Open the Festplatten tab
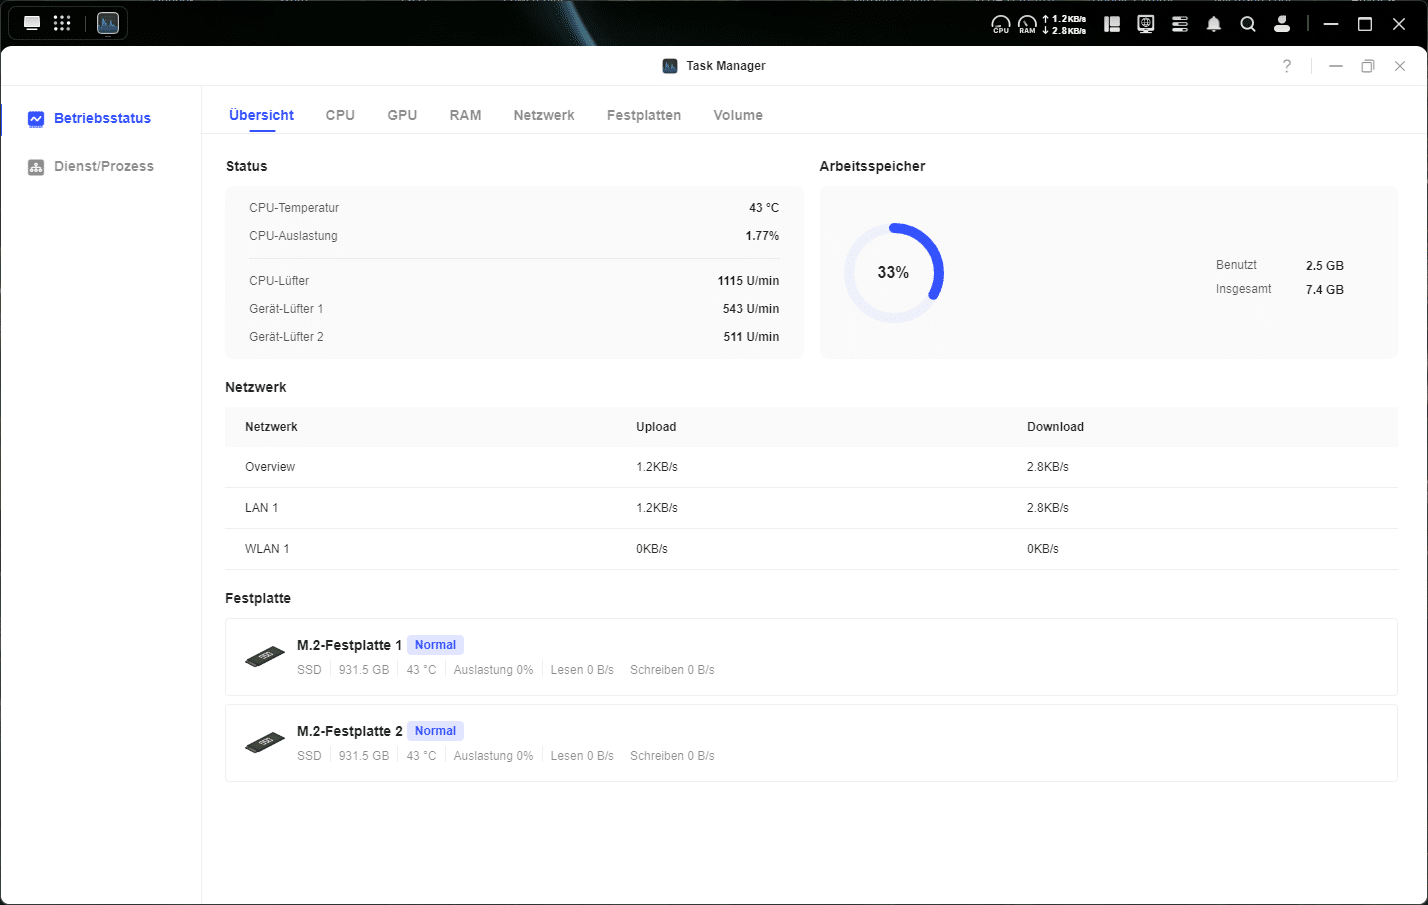Screen dimensions: 1428x905 click(x=644, y=115)
